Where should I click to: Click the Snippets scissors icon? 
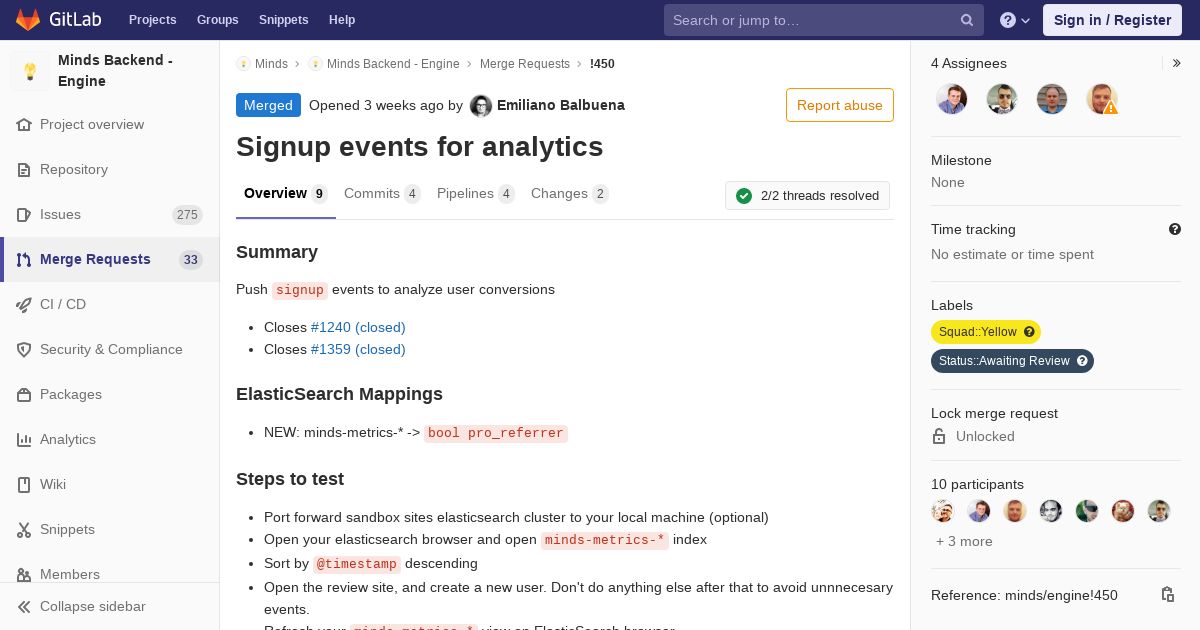[24, 530]
